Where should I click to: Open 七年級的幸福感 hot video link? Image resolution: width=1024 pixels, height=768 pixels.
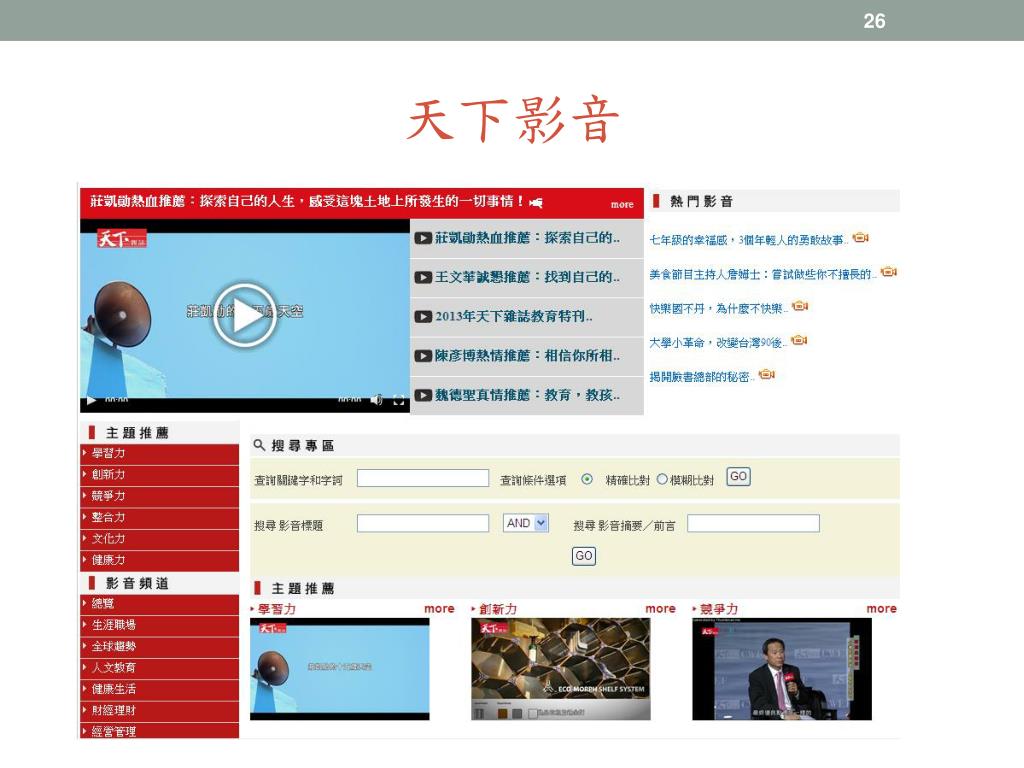[748, 240]
